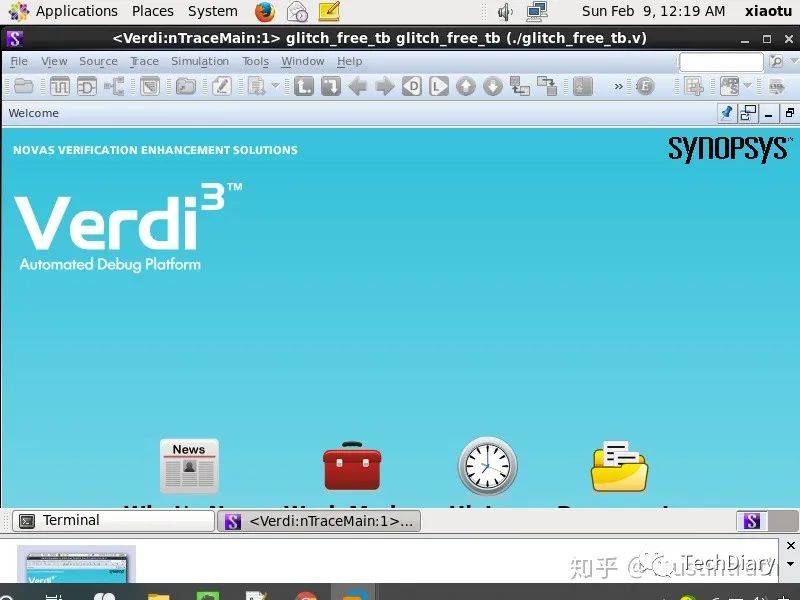Open the mail envelope panel icon
800x600 pixels.
pyautogui.click(x=297, y=11)
